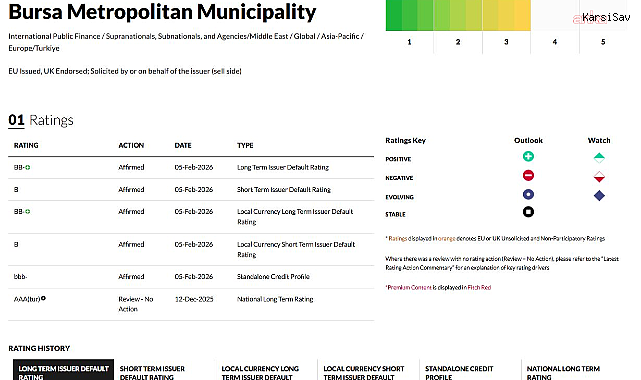Click the positive watch green diamond icon
The height and width of the screenshot is (380, 641).
[x=599, y=158]
